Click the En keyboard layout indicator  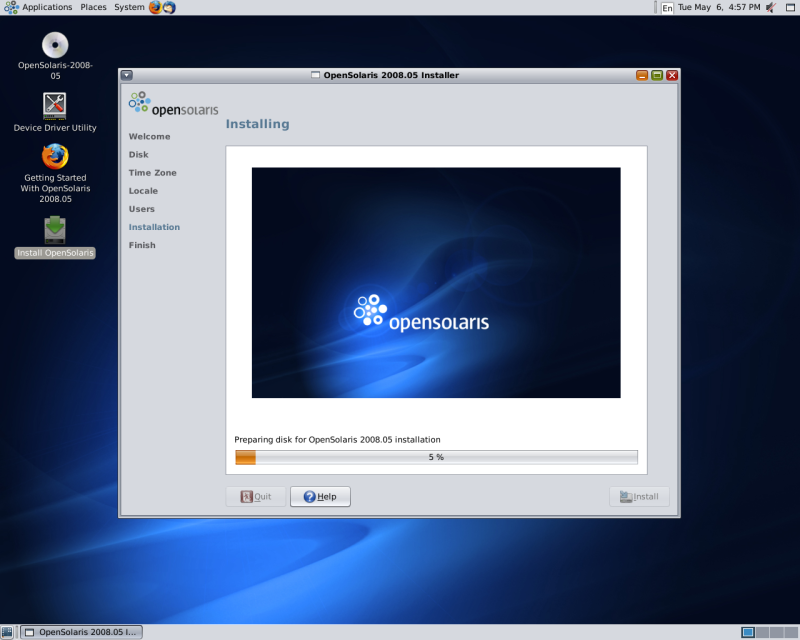(x=667, y=8)
